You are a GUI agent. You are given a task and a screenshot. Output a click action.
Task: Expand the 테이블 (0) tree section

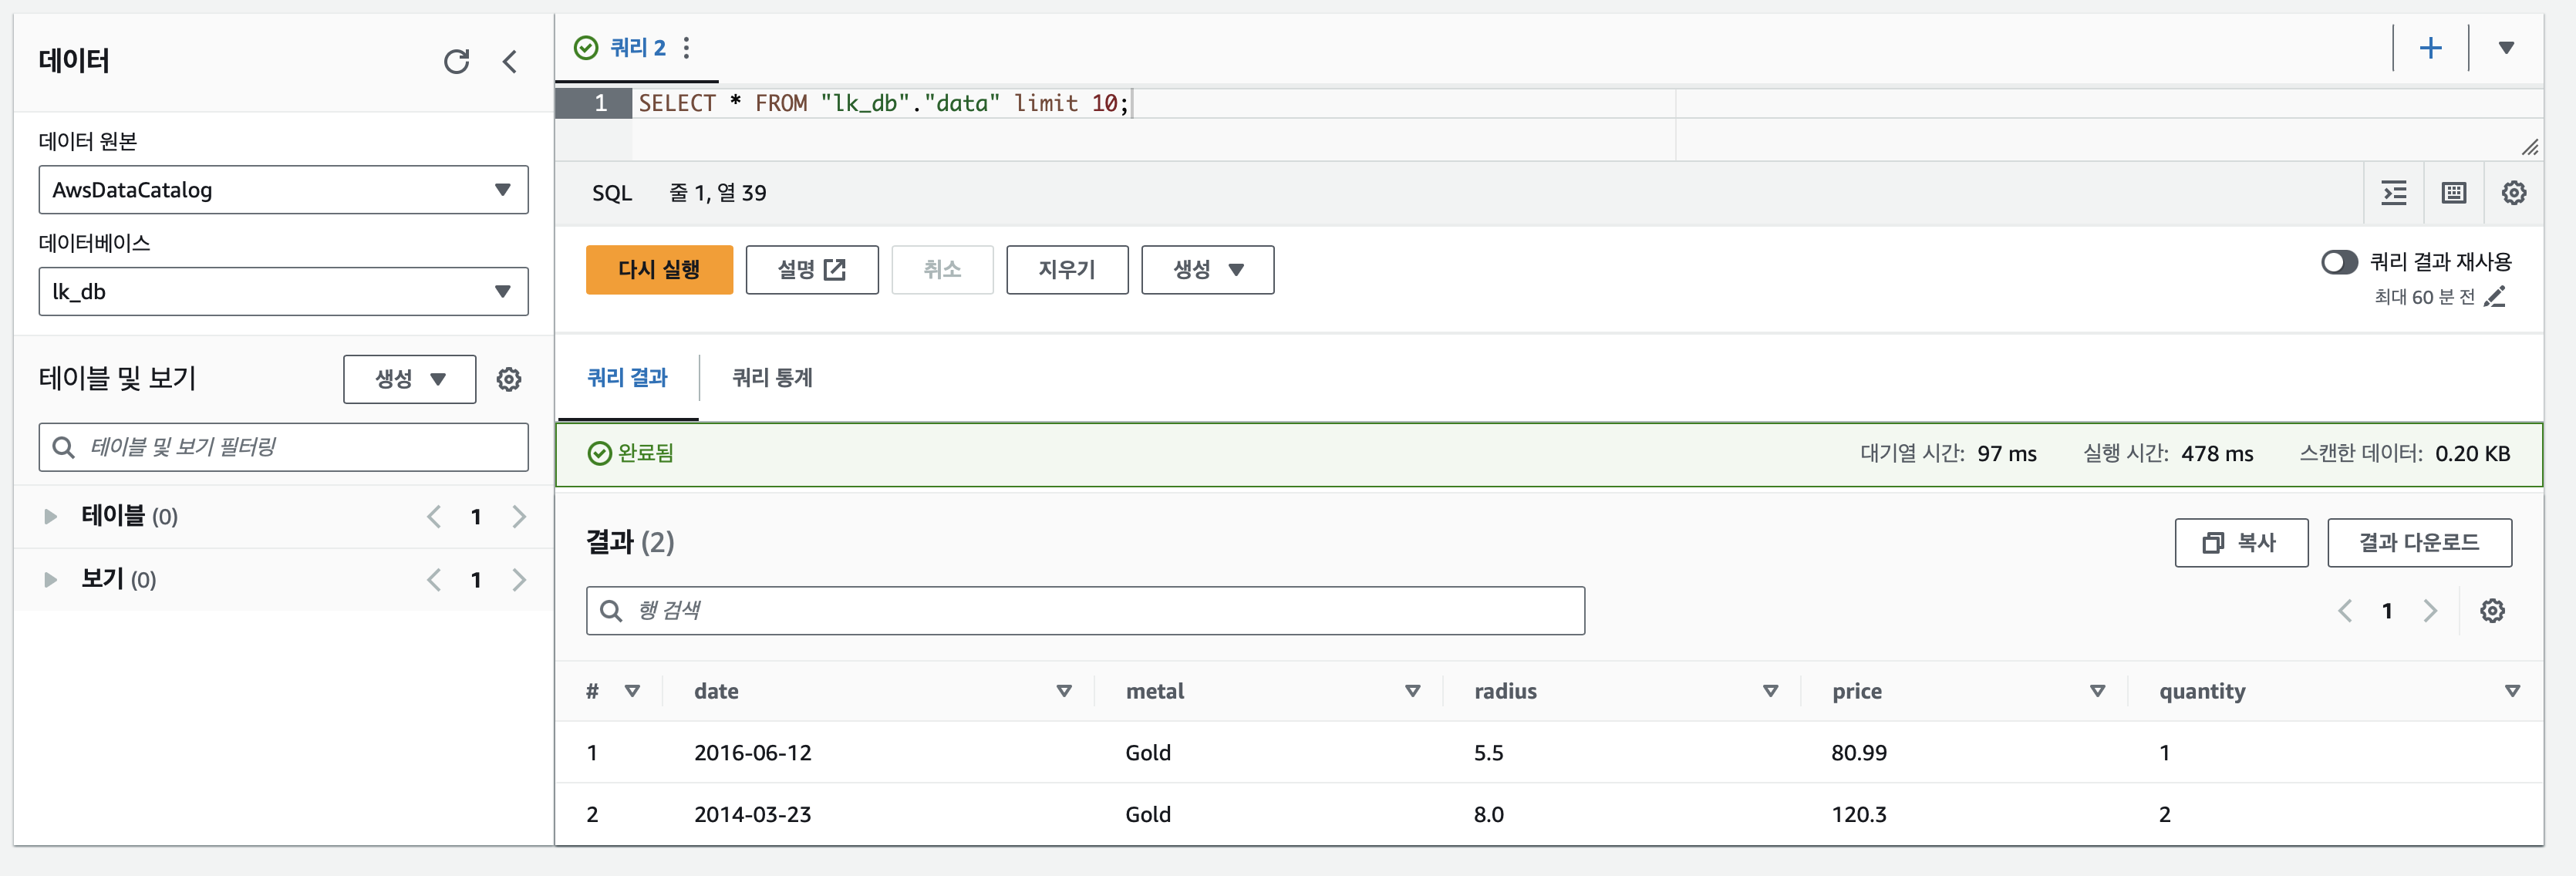pyautogui.click(x=50, y=517)
